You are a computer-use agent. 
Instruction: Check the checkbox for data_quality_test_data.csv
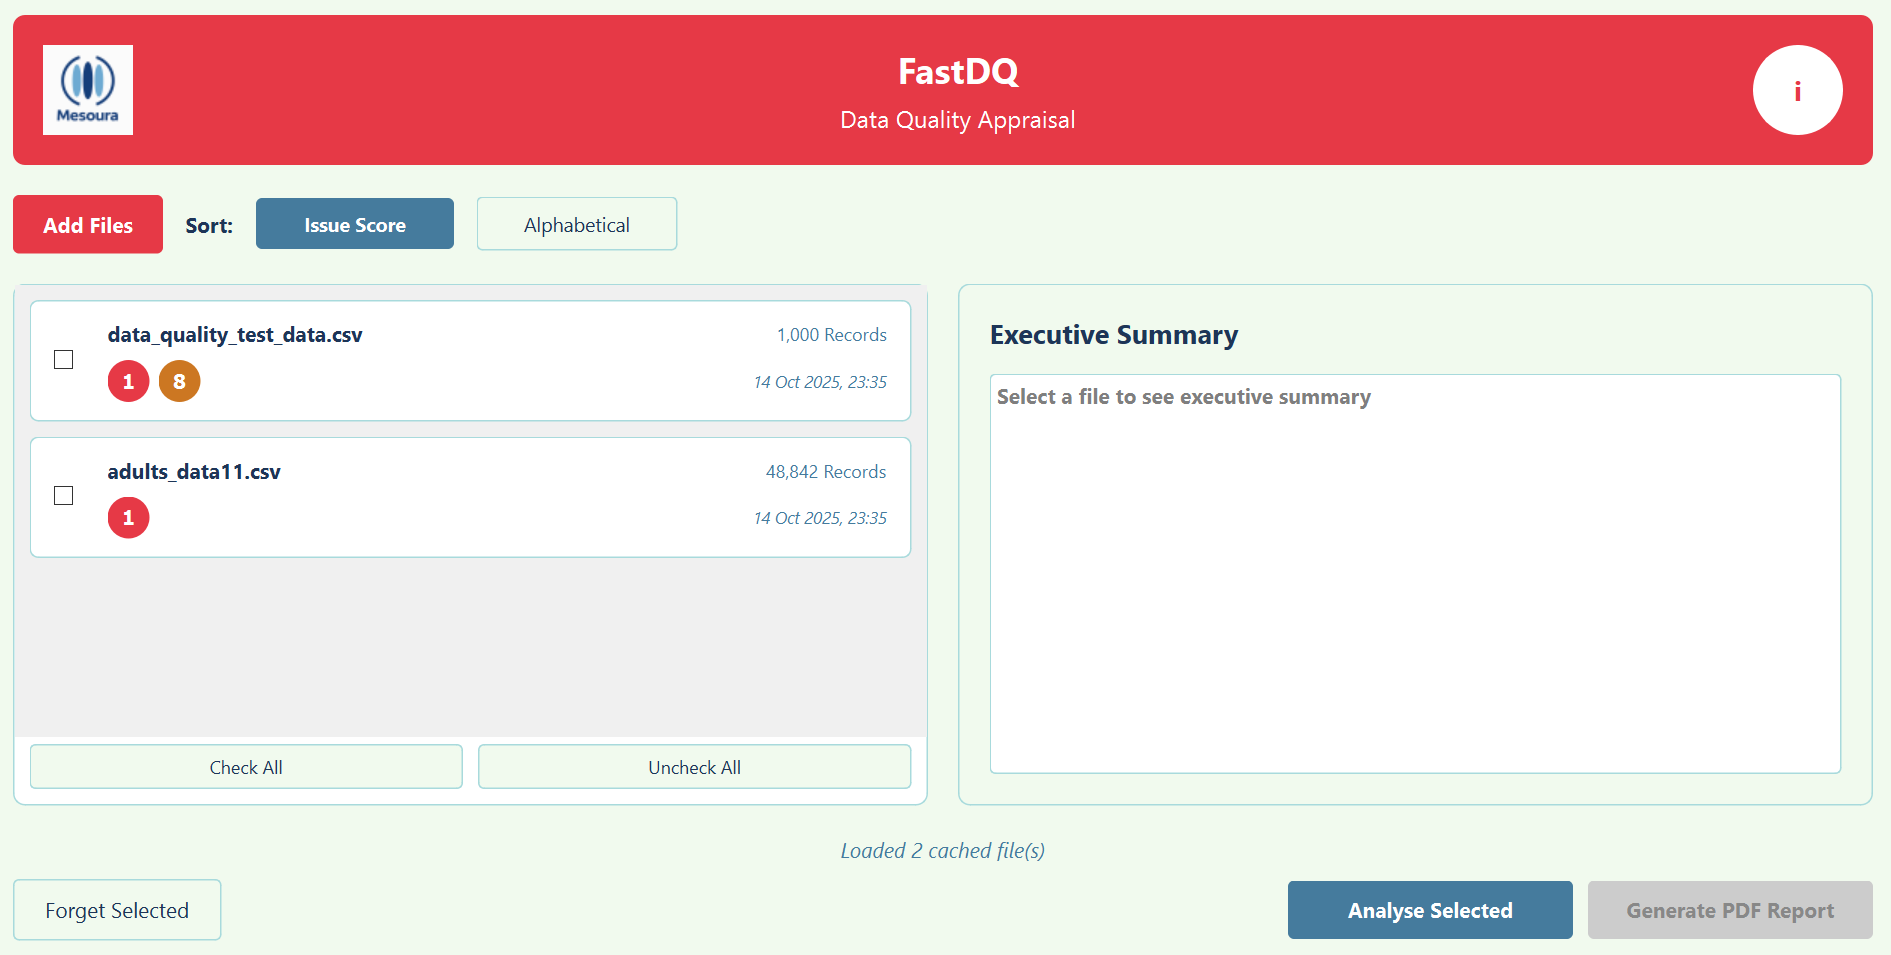tap(63, 359)
